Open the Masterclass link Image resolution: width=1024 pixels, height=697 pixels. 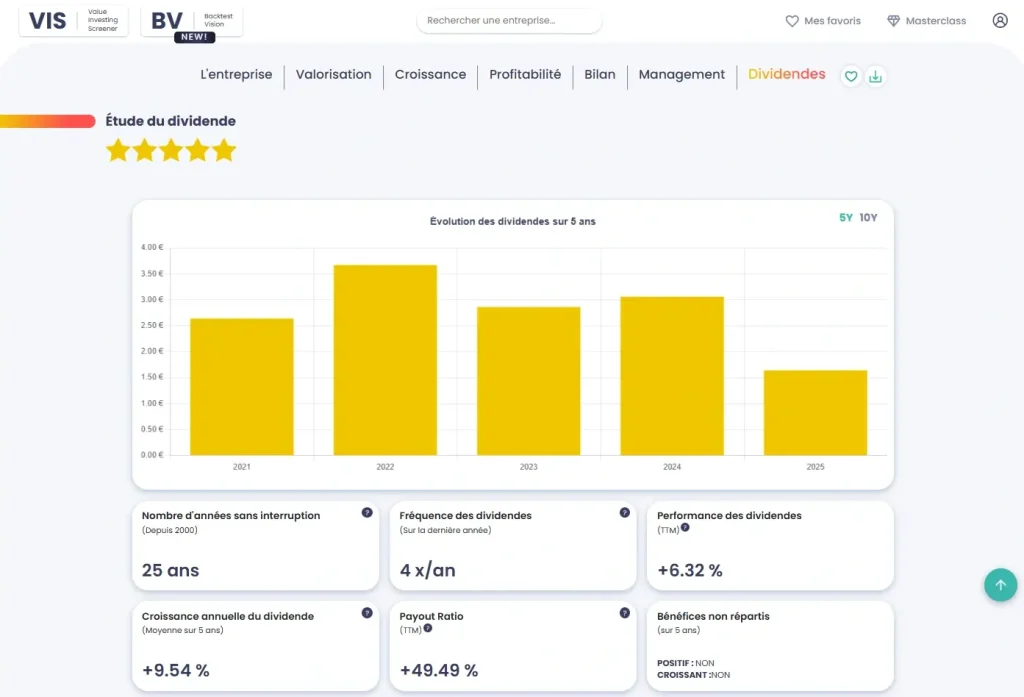point(926,21)
